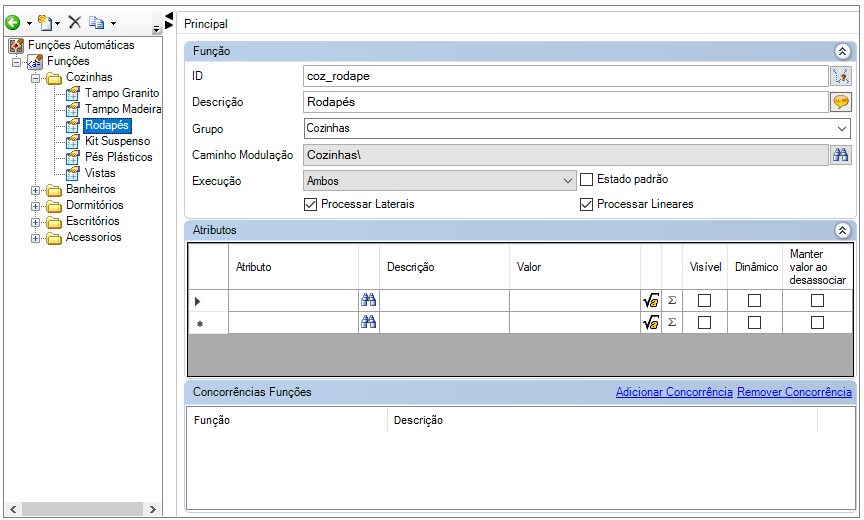864x520 pixels.
Task: Click sigma icon in new attribute row
Action: click(x=672, y=322)
